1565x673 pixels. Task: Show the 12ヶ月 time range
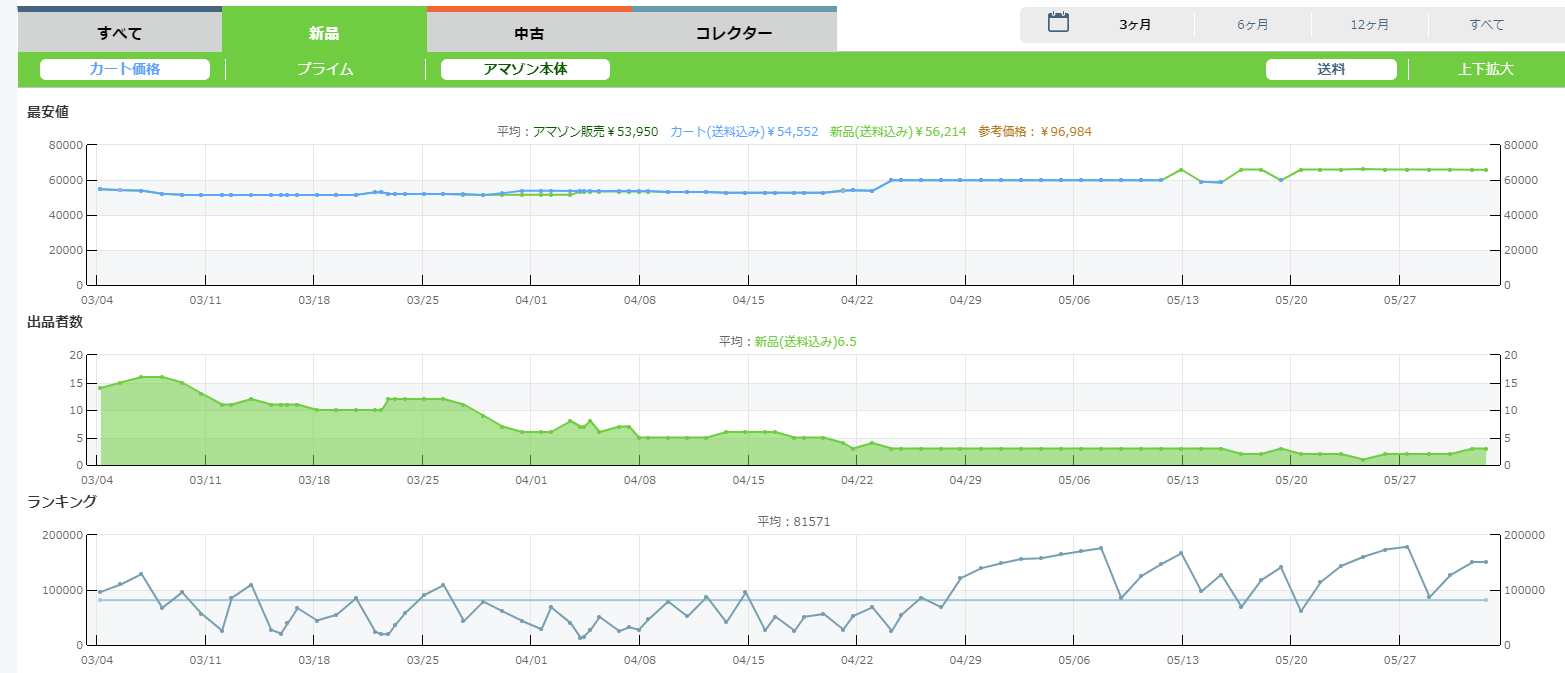(1369, 25)
